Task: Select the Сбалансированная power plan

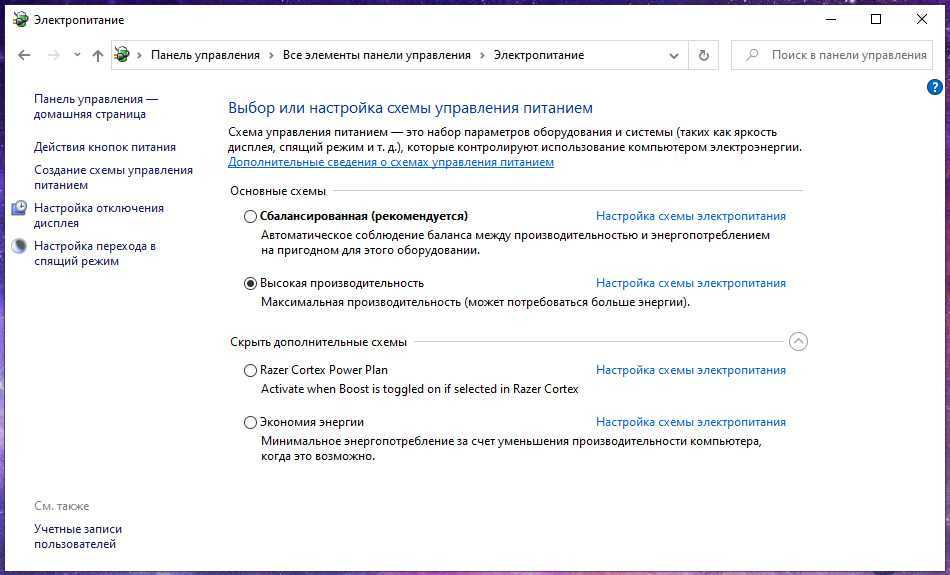Action: tap(250, 216)
